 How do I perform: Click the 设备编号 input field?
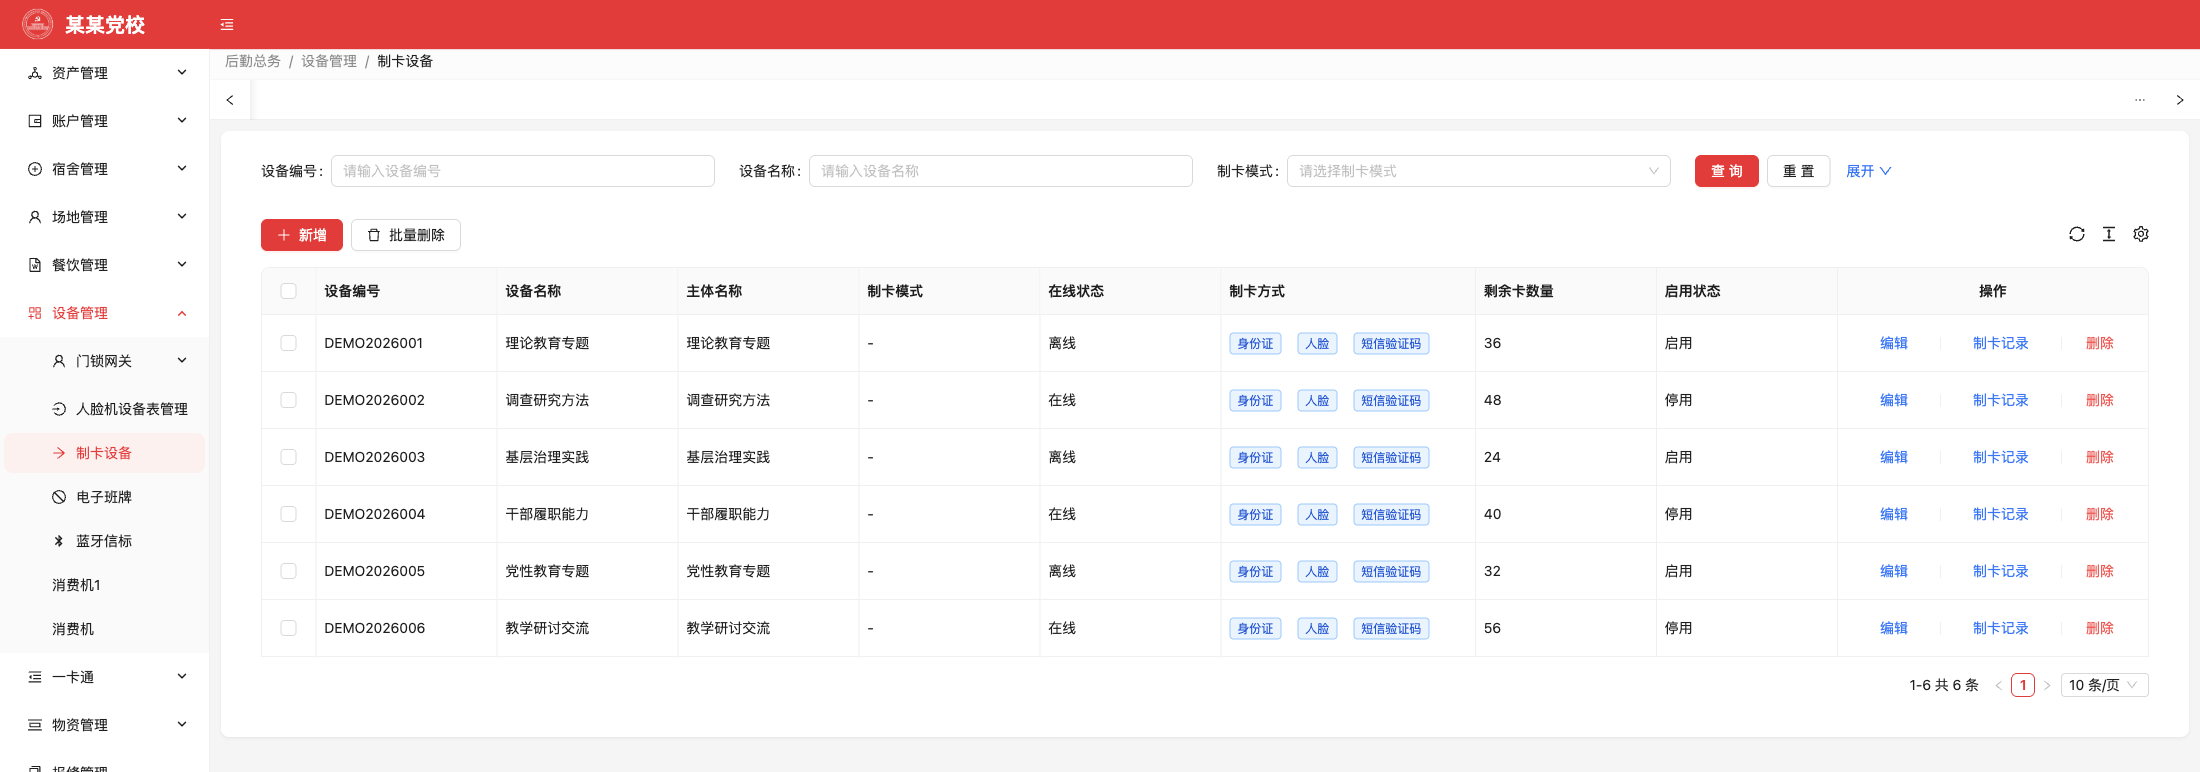[x=523, y=171]
